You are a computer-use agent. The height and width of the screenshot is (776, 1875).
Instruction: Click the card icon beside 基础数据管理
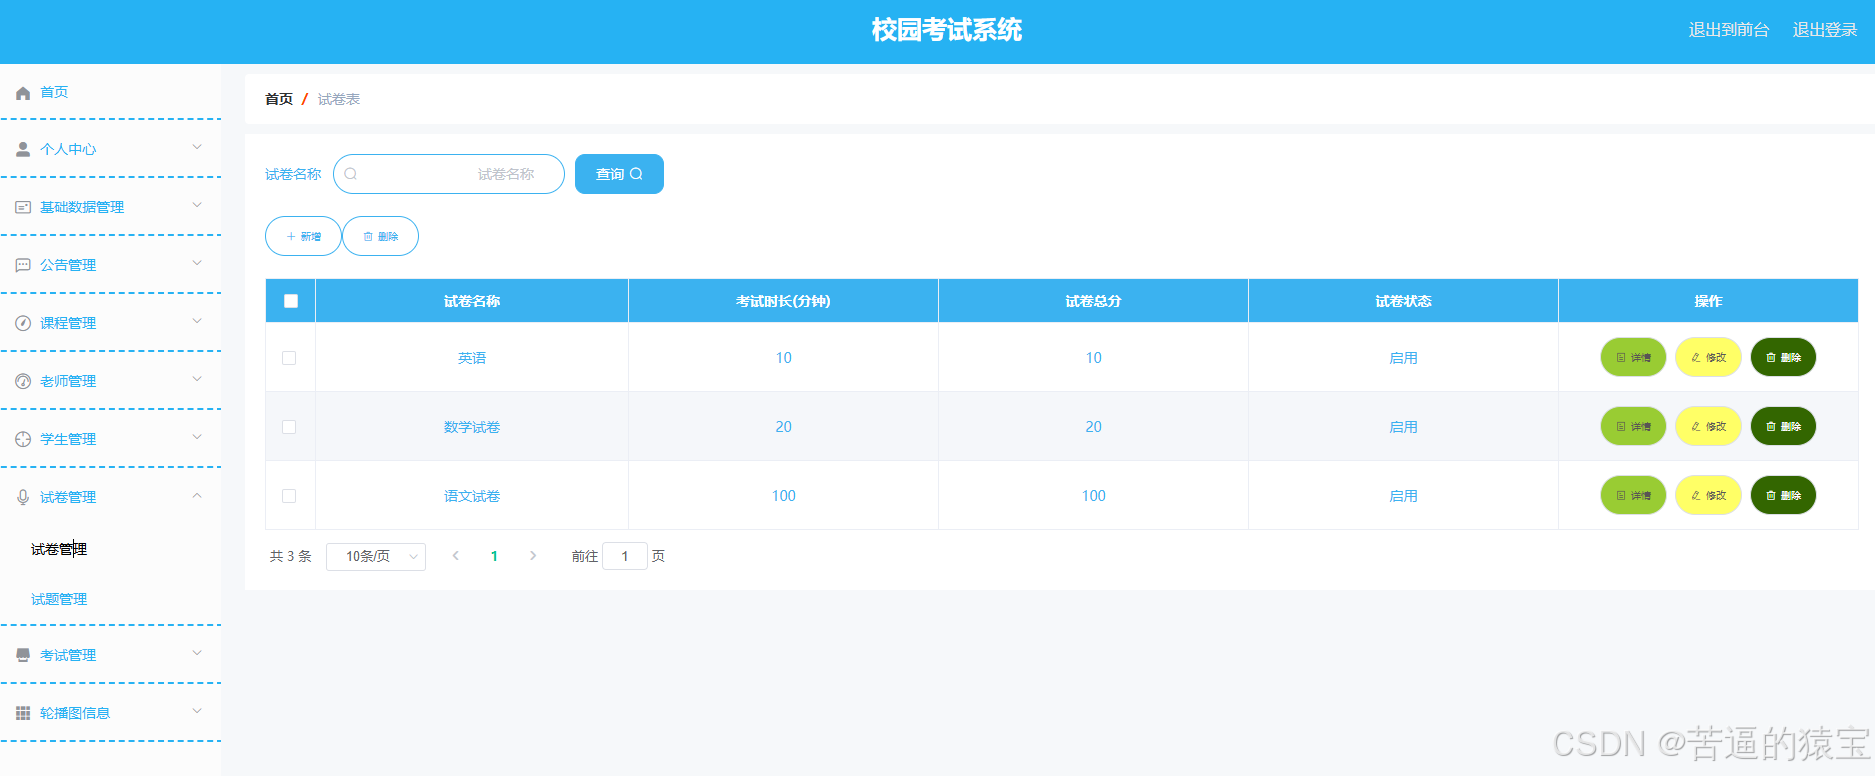coord(23,208)
